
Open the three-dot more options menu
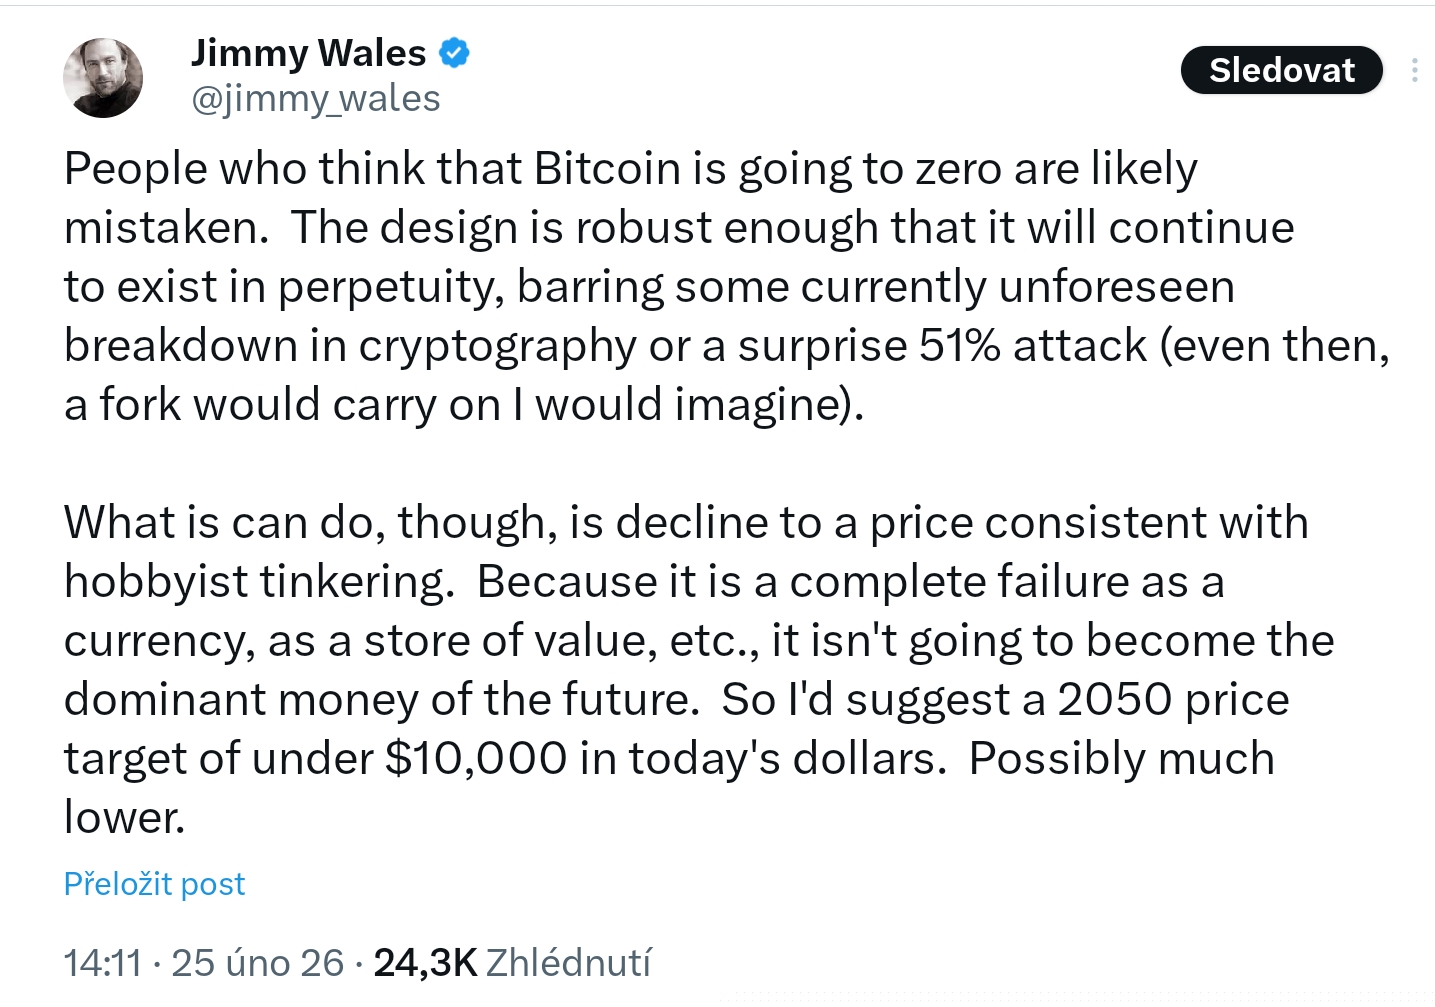point(1414,70)
